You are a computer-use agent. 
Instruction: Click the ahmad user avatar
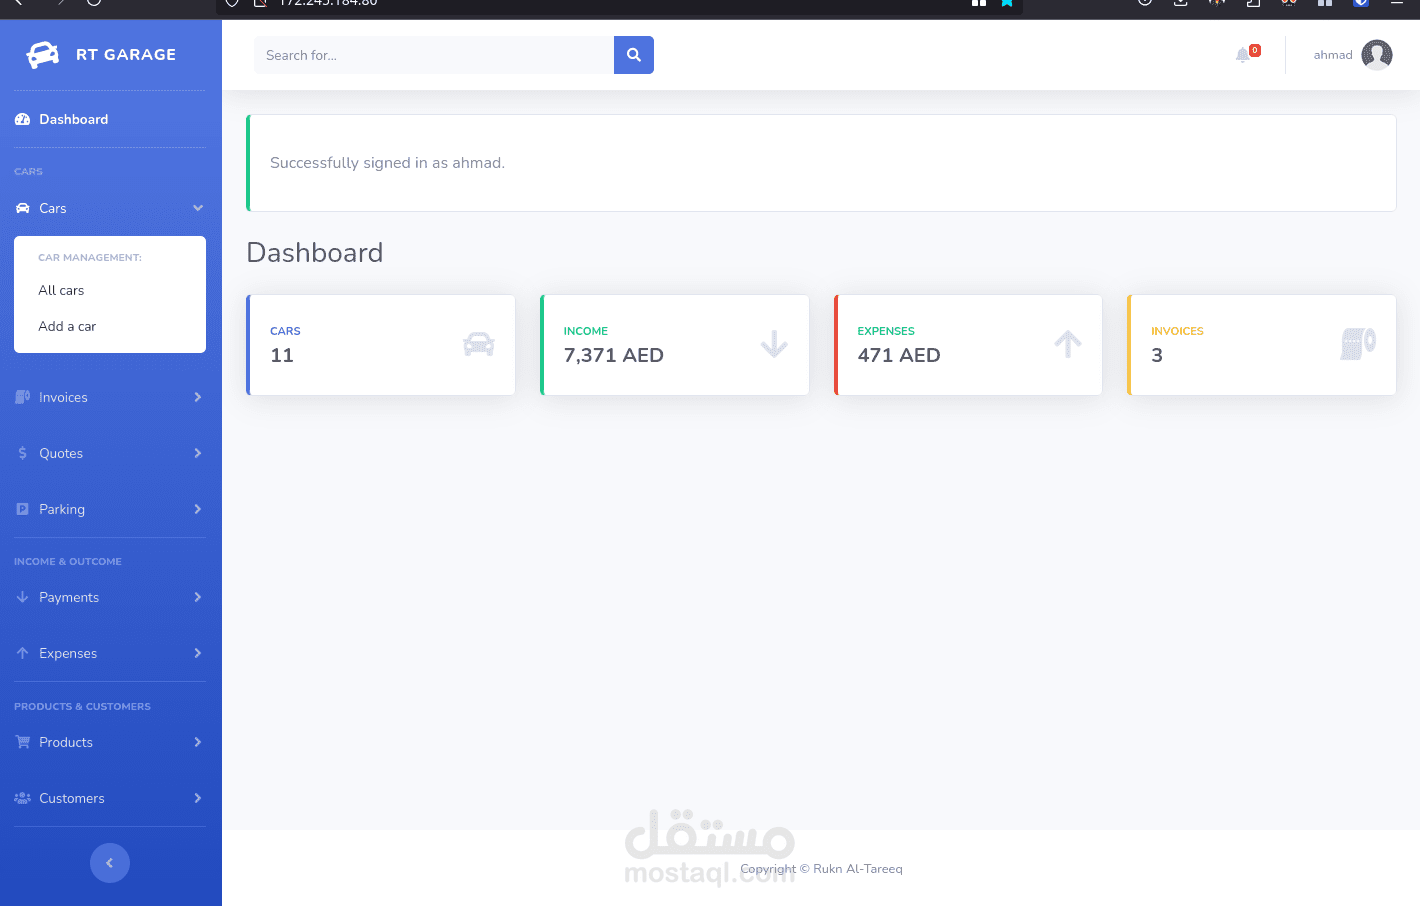[x=1377, y=55]
